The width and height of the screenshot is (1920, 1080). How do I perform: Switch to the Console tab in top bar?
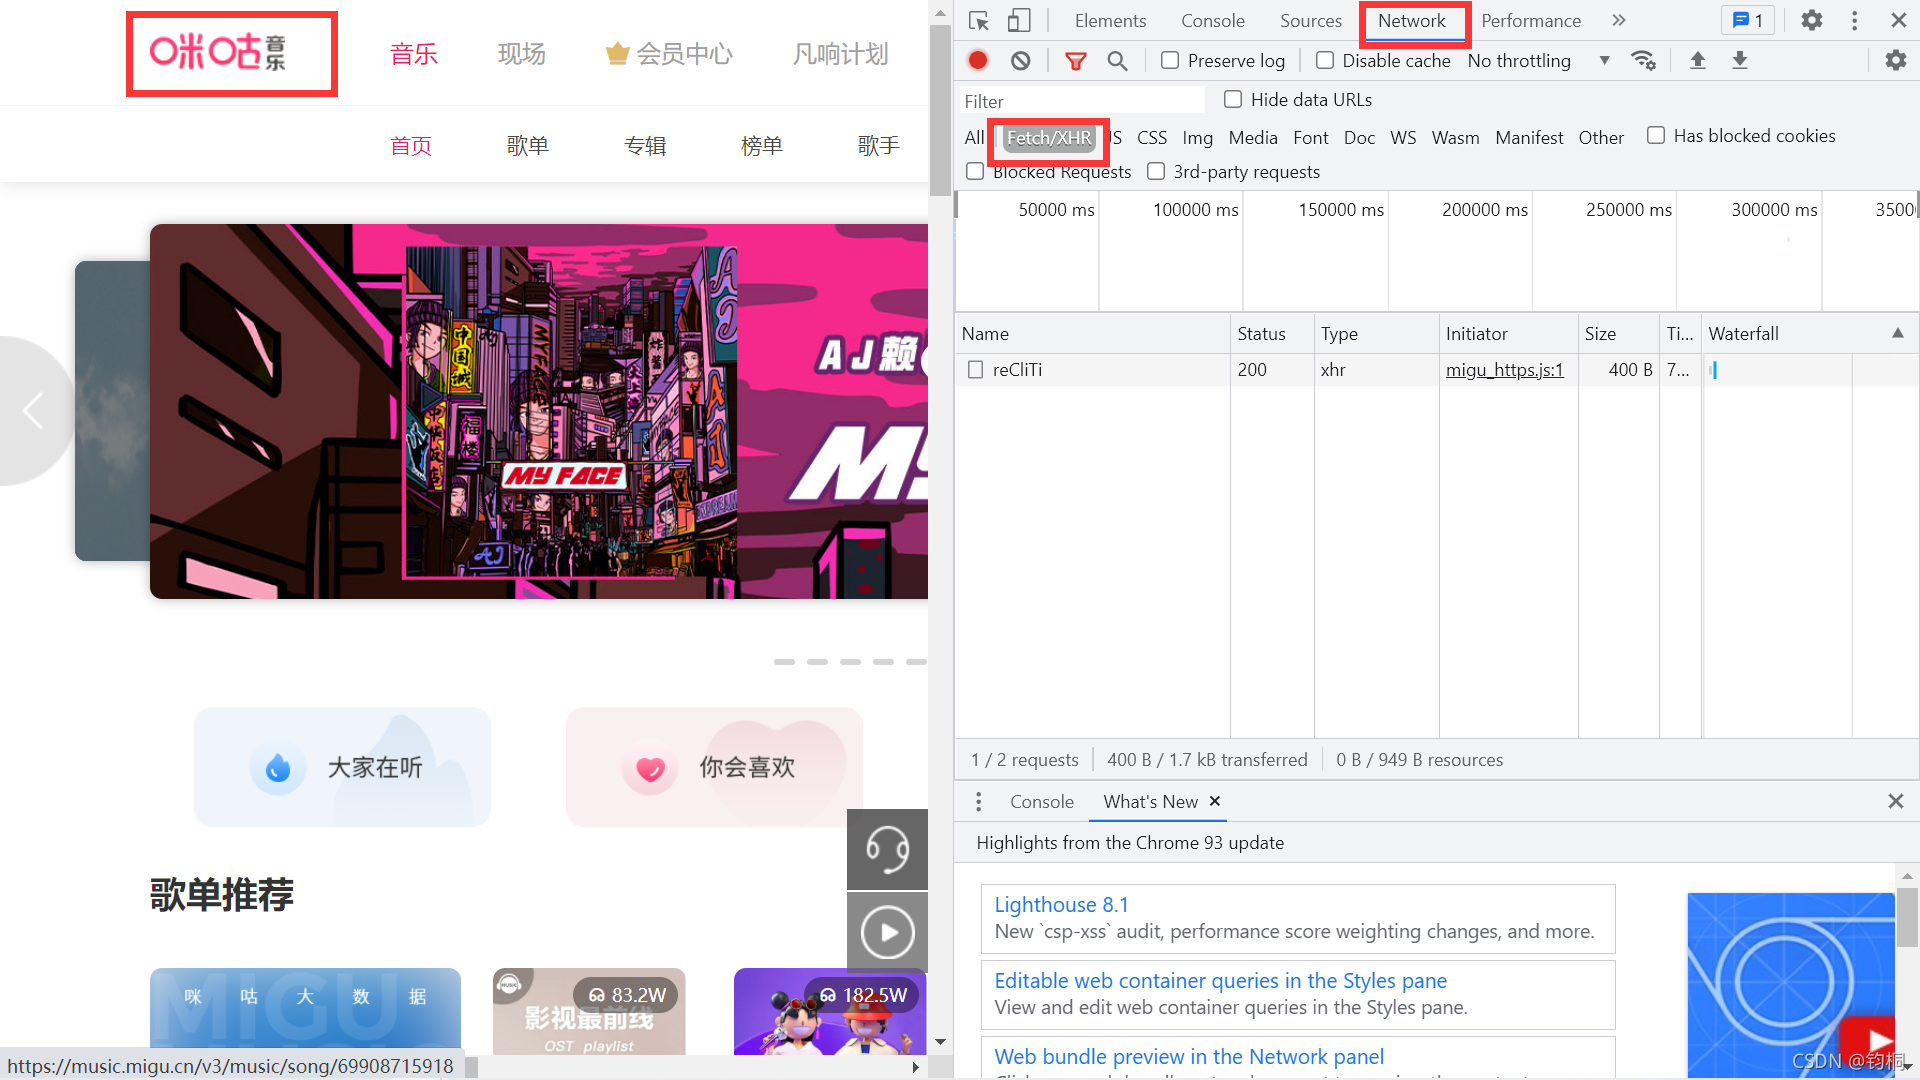(x=1212, y=21)
